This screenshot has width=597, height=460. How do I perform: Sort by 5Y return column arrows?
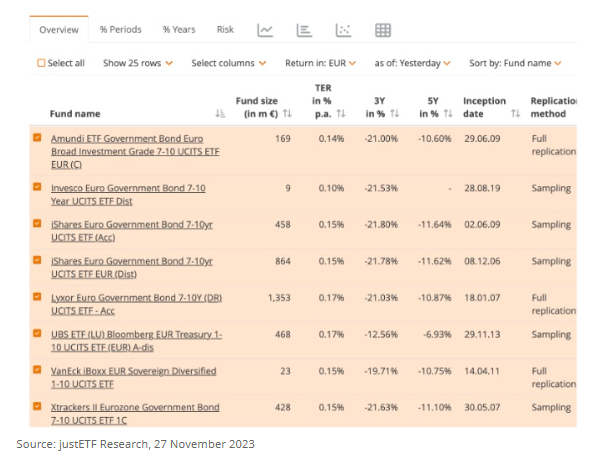(448, 113)
